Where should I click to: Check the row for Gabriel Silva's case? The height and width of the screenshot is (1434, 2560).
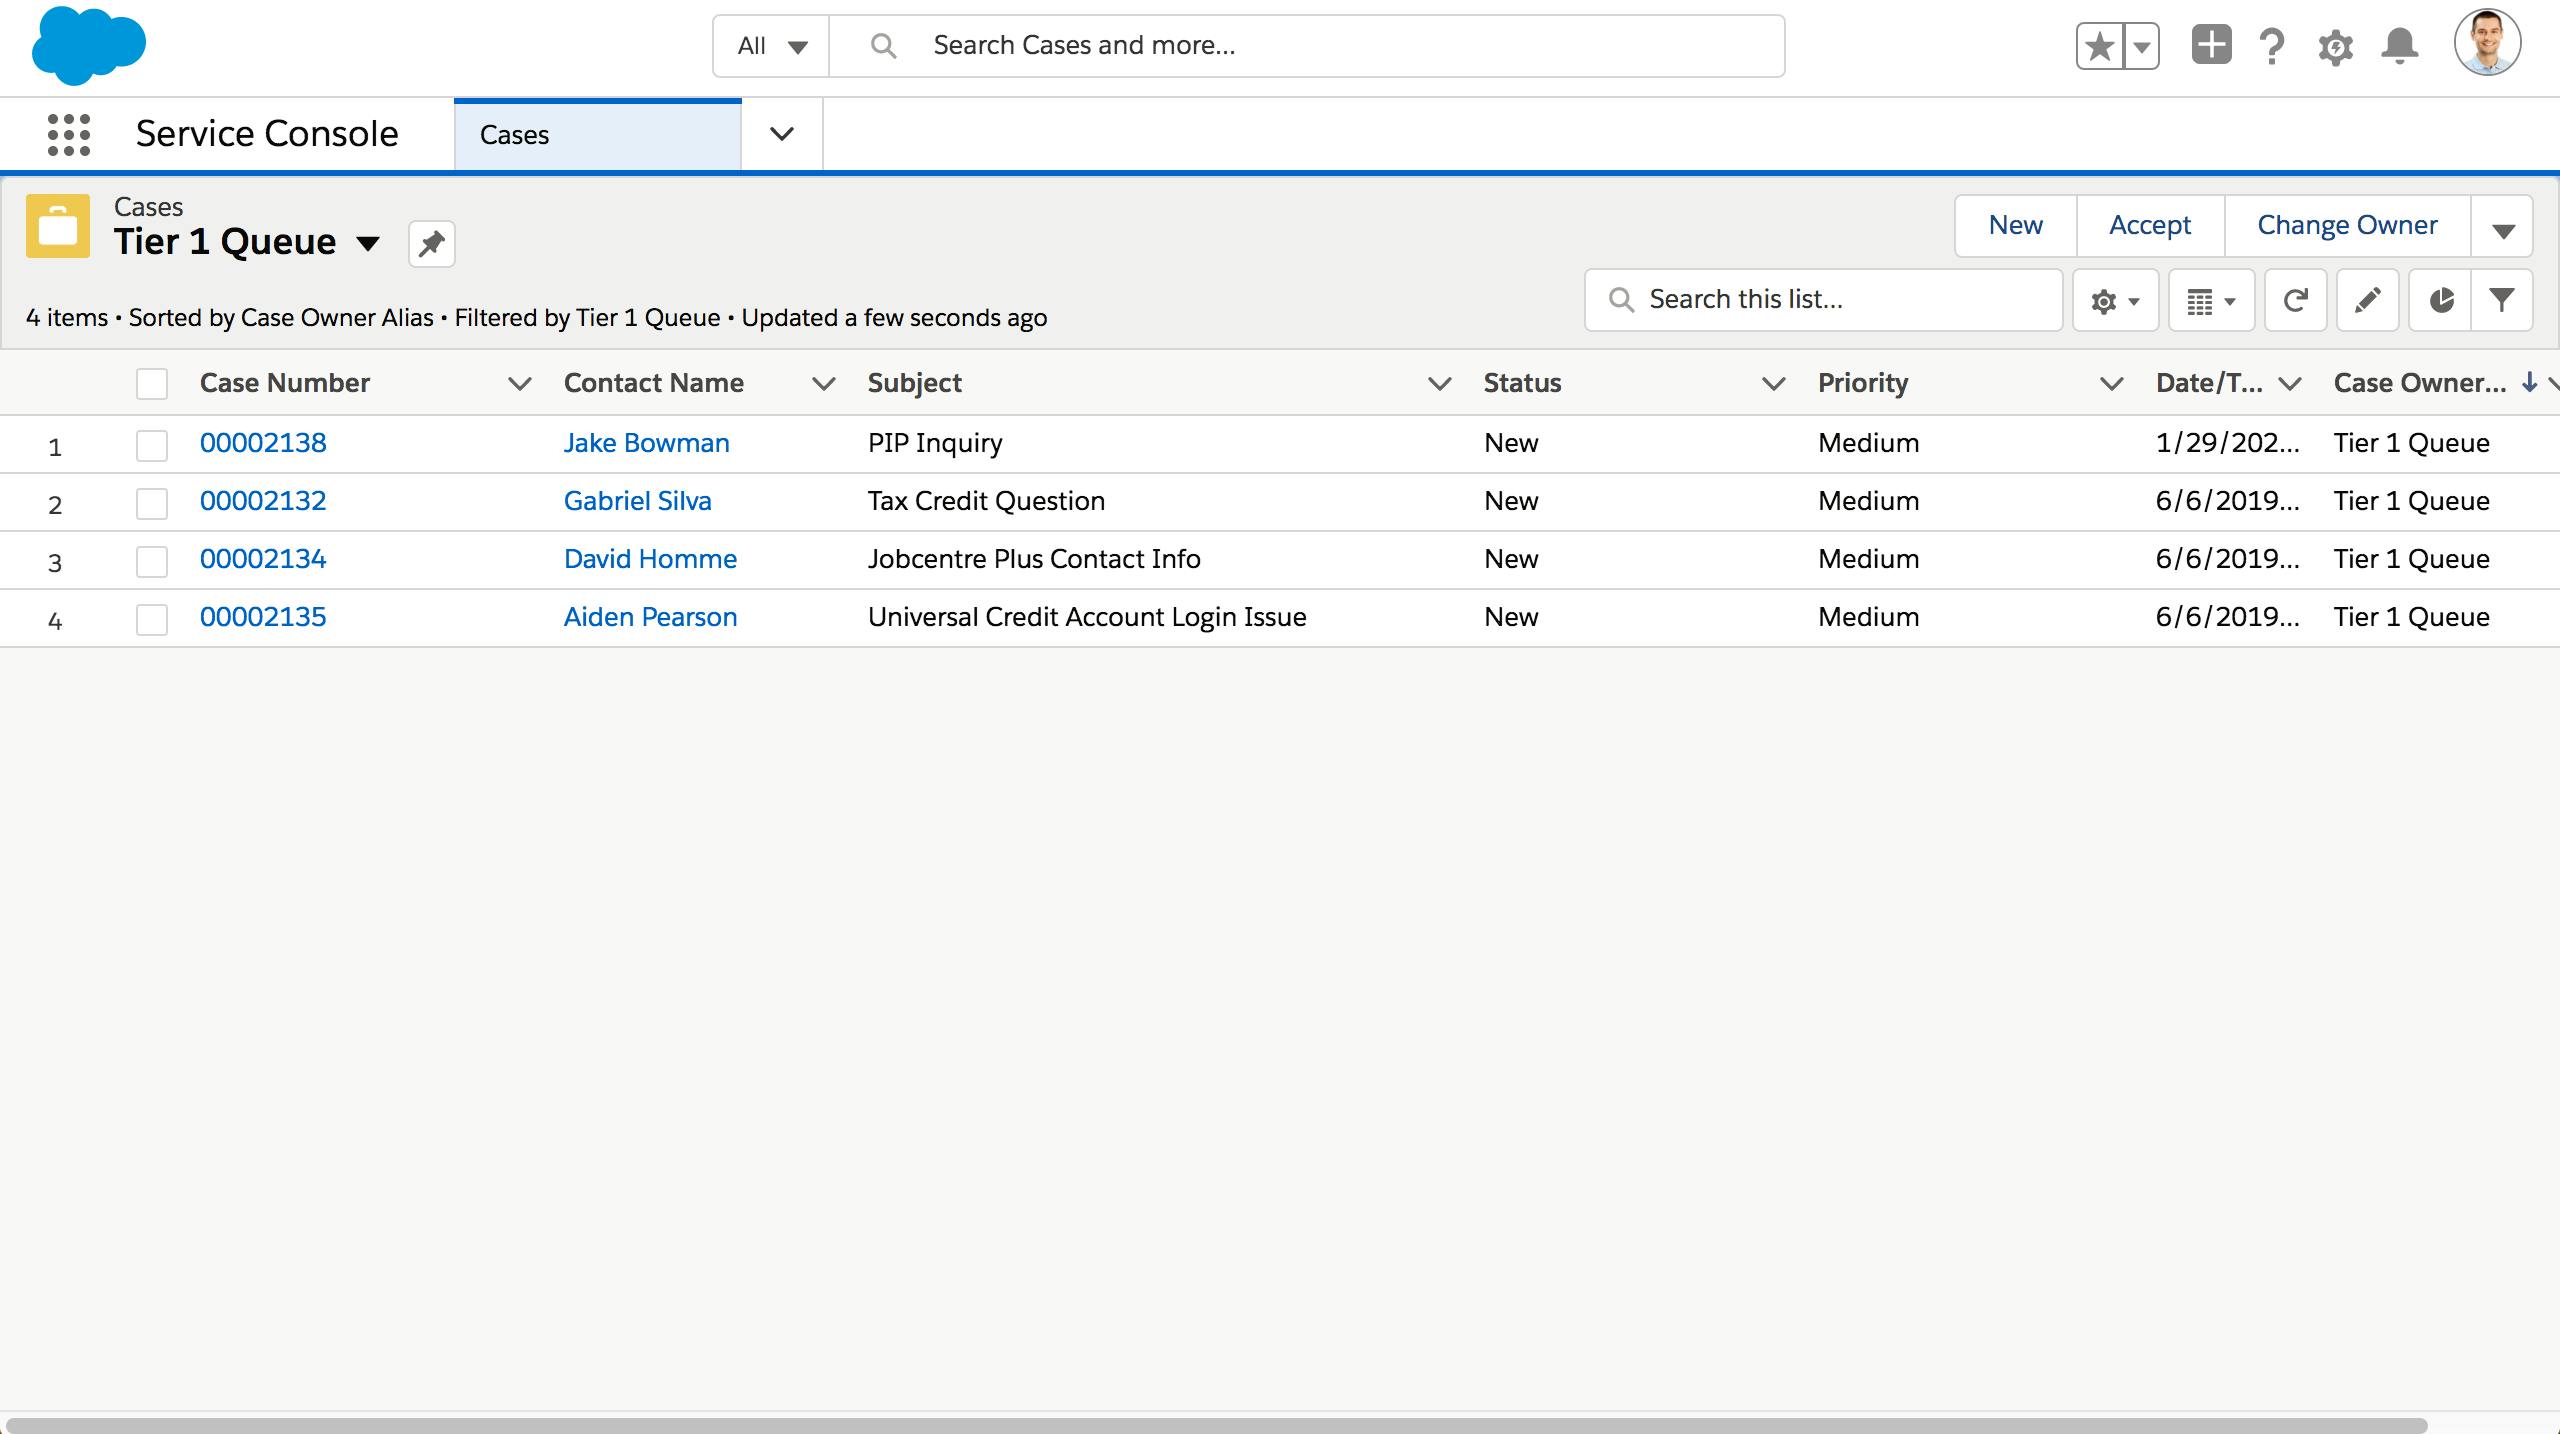(152, 503)
